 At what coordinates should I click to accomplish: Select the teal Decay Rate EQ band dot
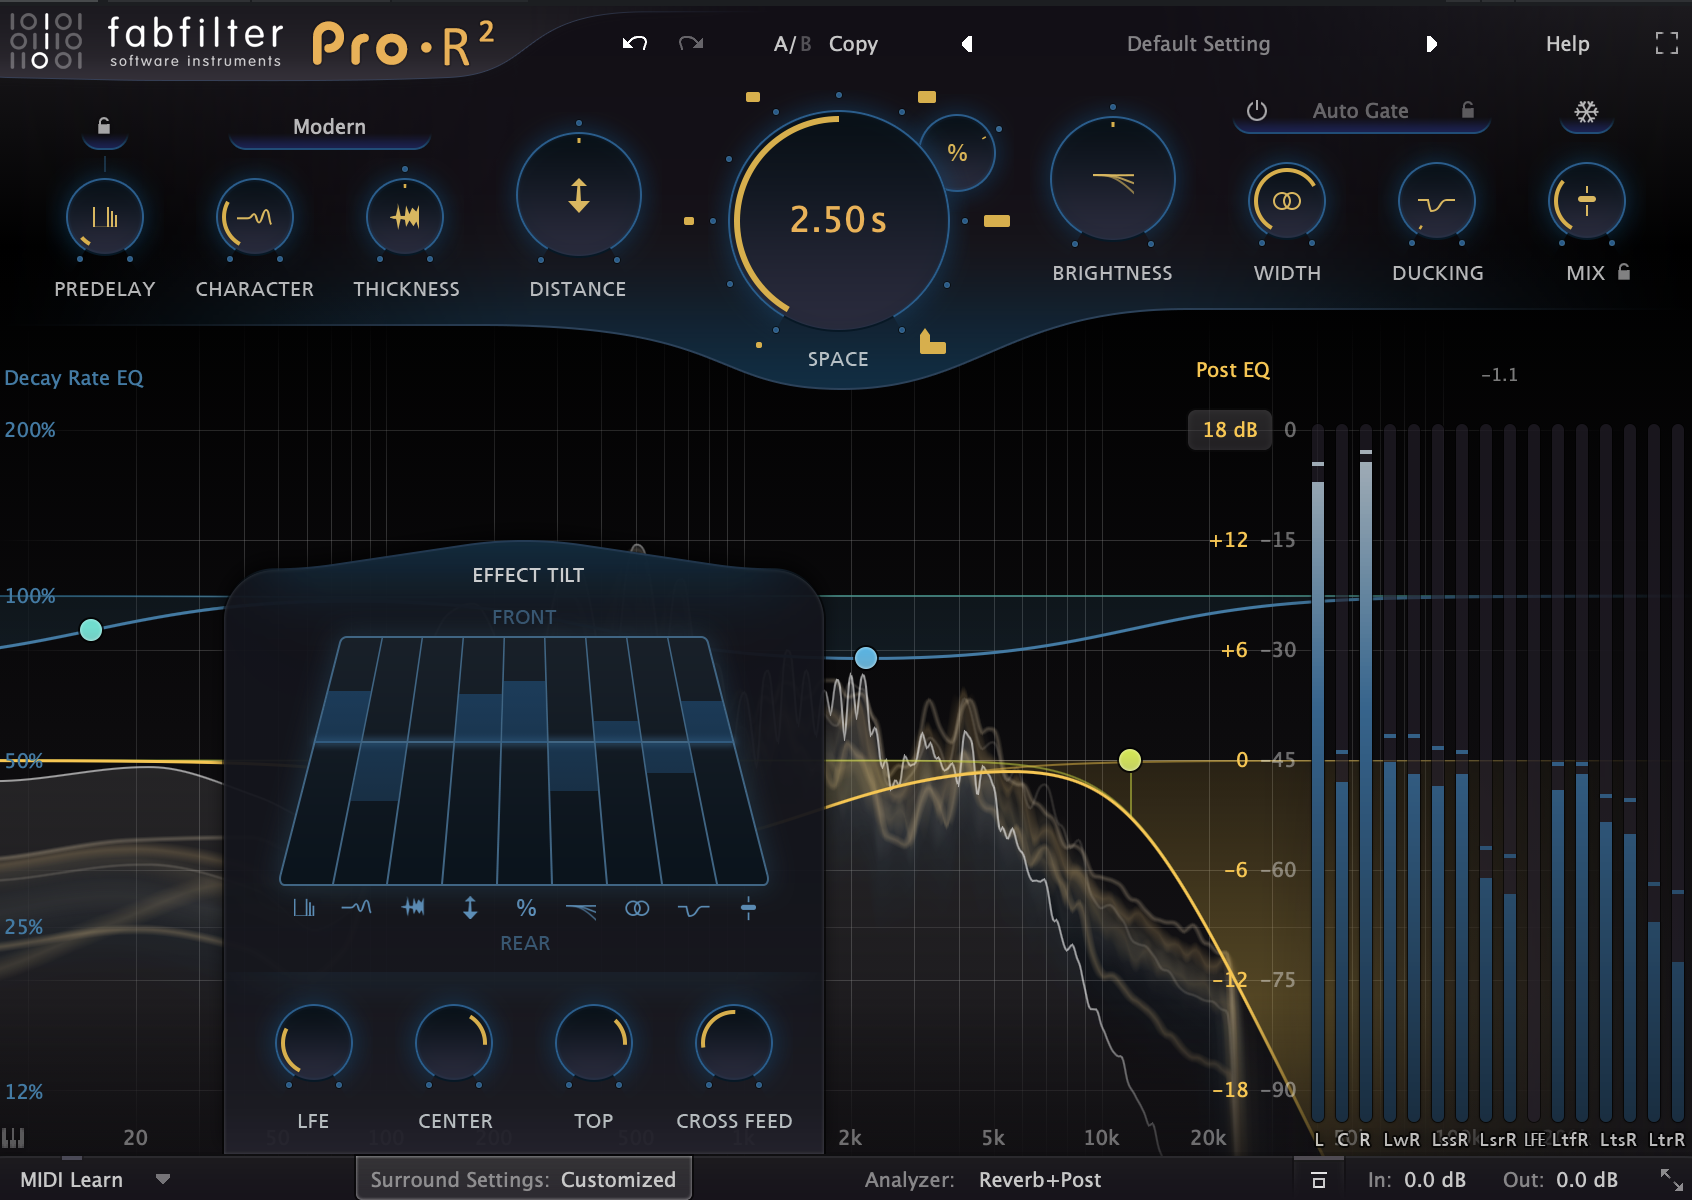click(91, 629)
